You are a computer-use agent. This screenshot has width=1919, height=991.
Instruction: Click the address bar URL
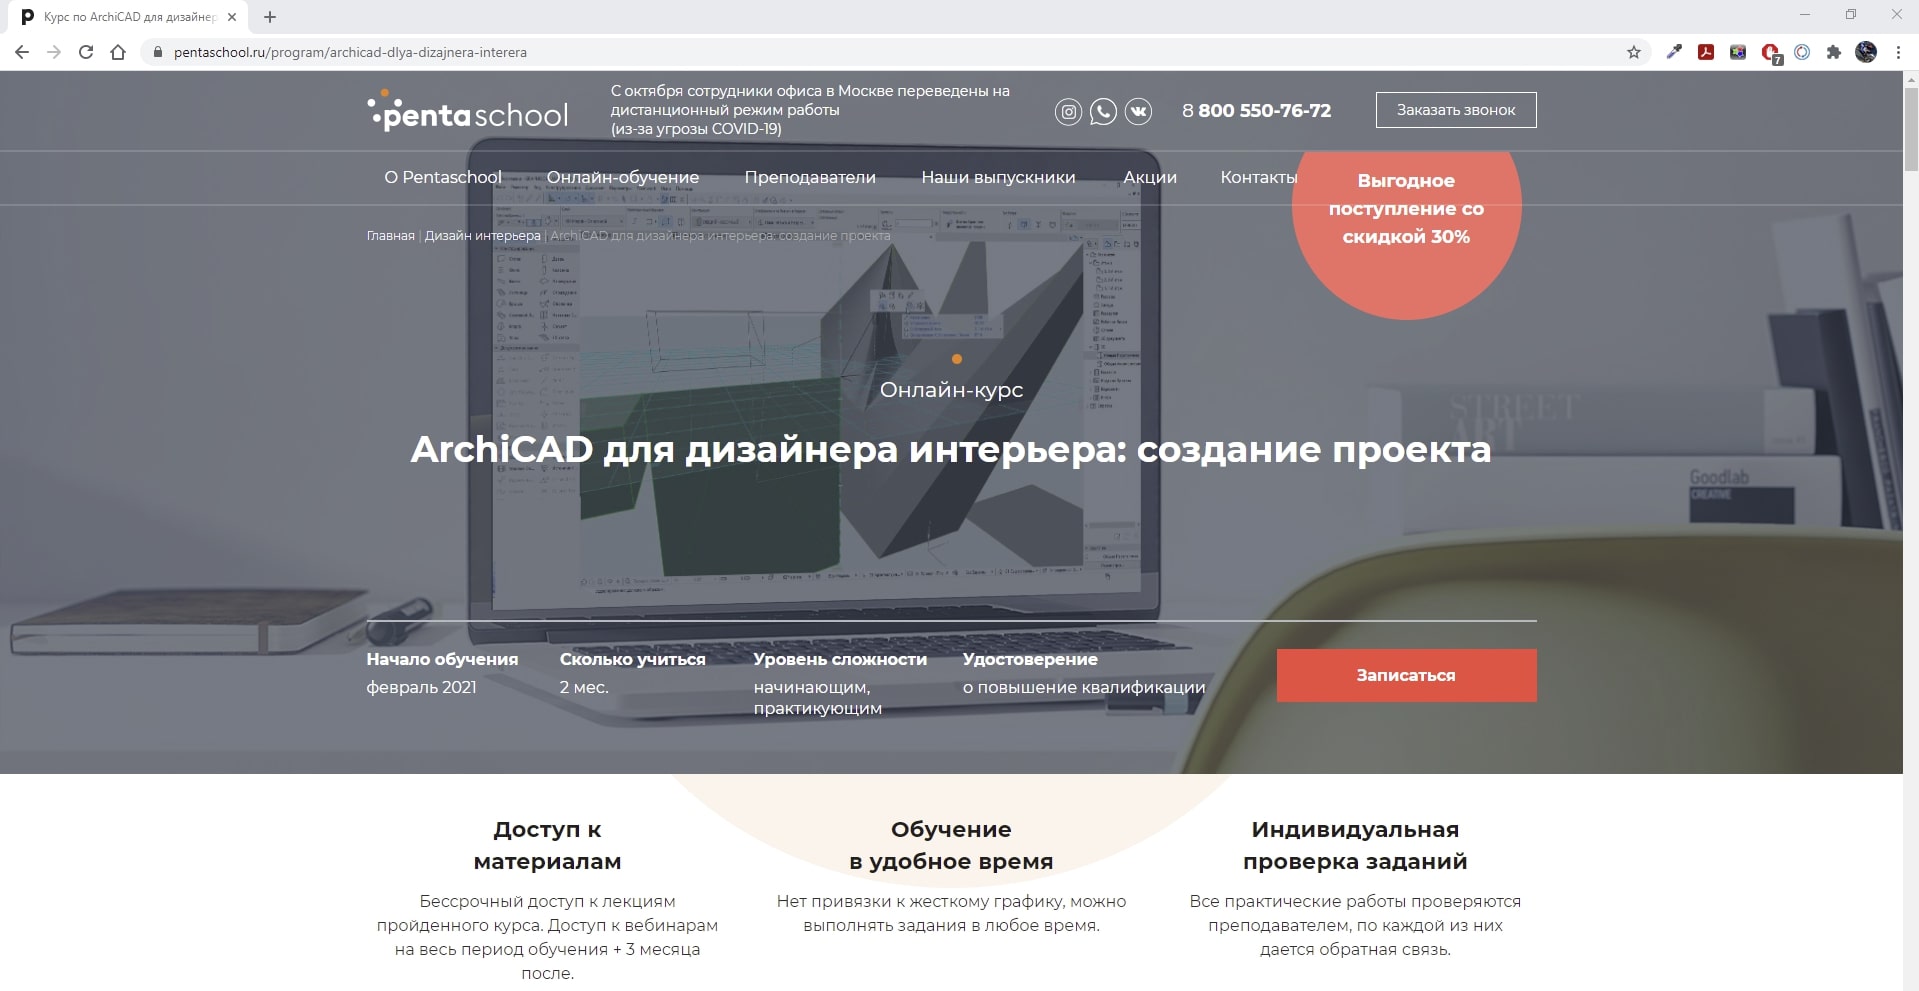(350, 52)
